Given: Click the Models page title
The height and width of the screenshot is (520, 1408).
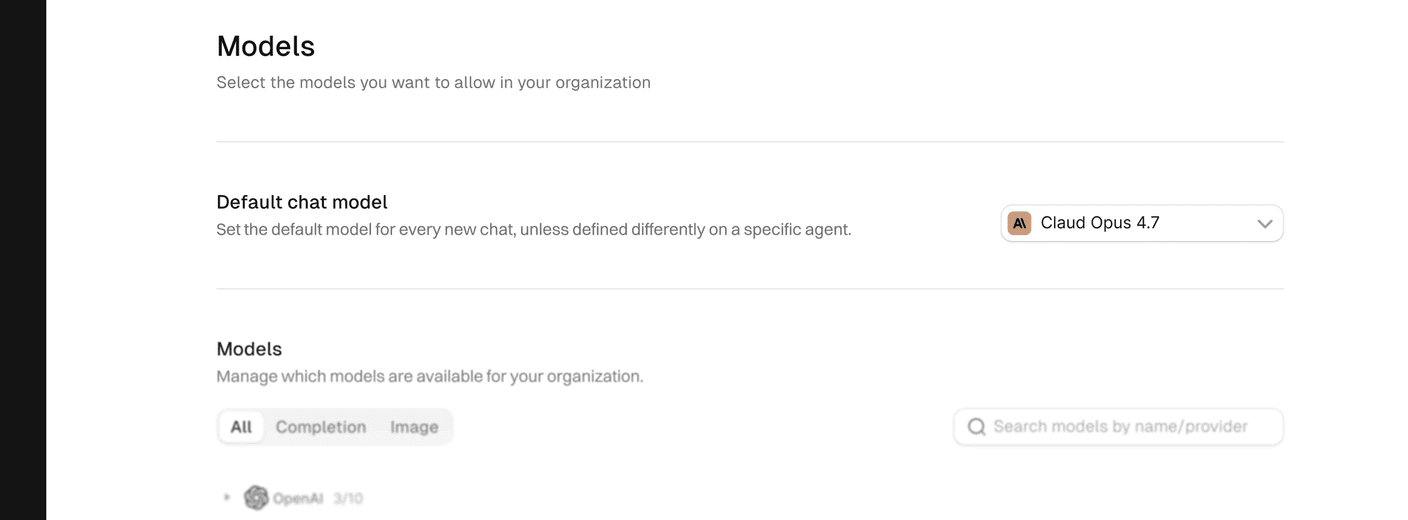Looking at the screenshot, I should (x=266, y=46).
